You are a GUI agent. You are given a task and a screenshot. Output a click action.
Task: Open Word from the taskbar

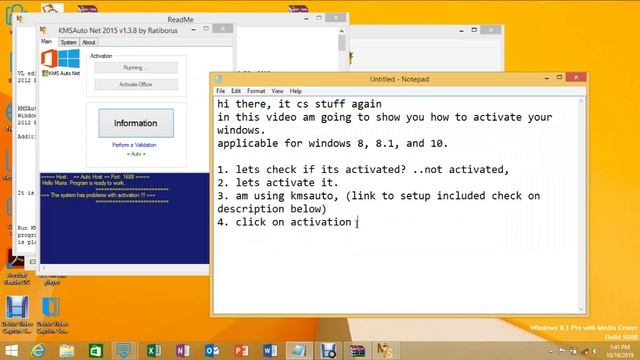tap(270, 351)
